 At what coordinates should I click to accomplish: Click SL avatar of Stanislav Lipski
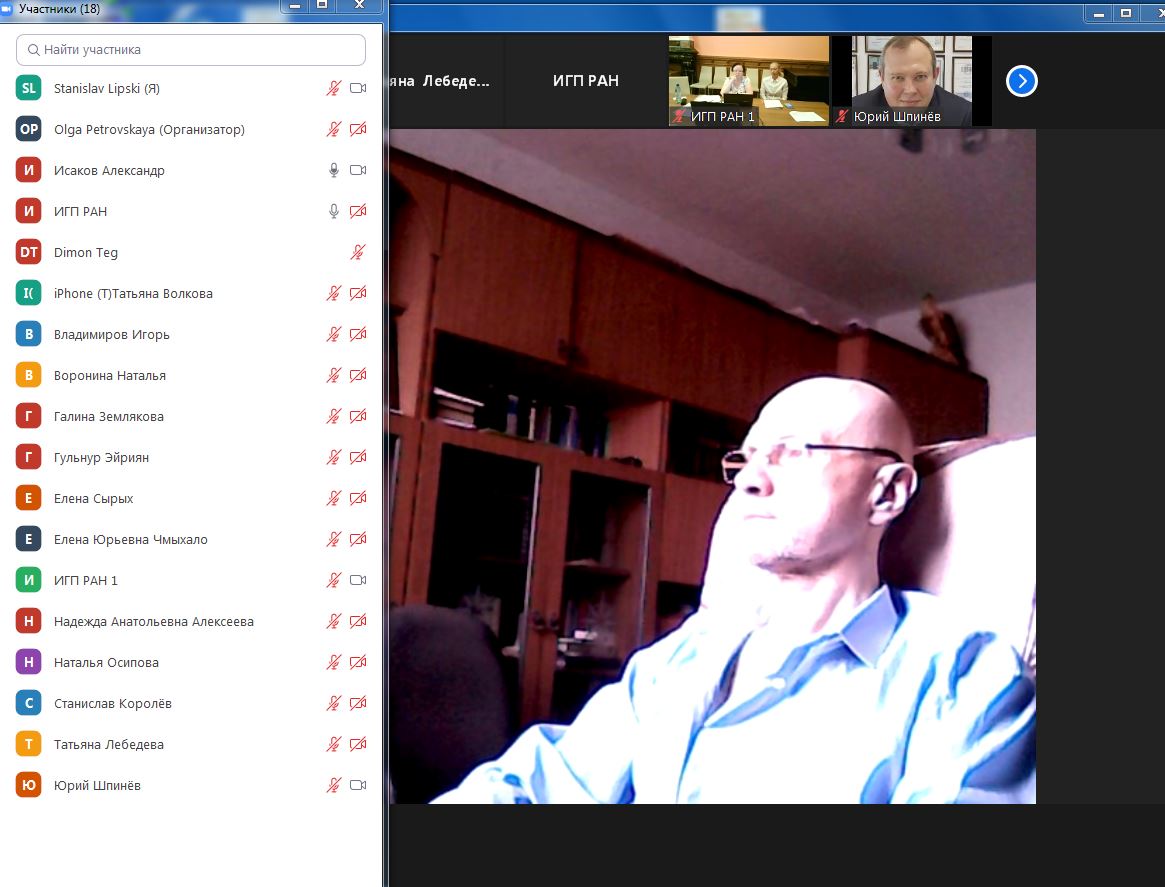coord(28,88)
